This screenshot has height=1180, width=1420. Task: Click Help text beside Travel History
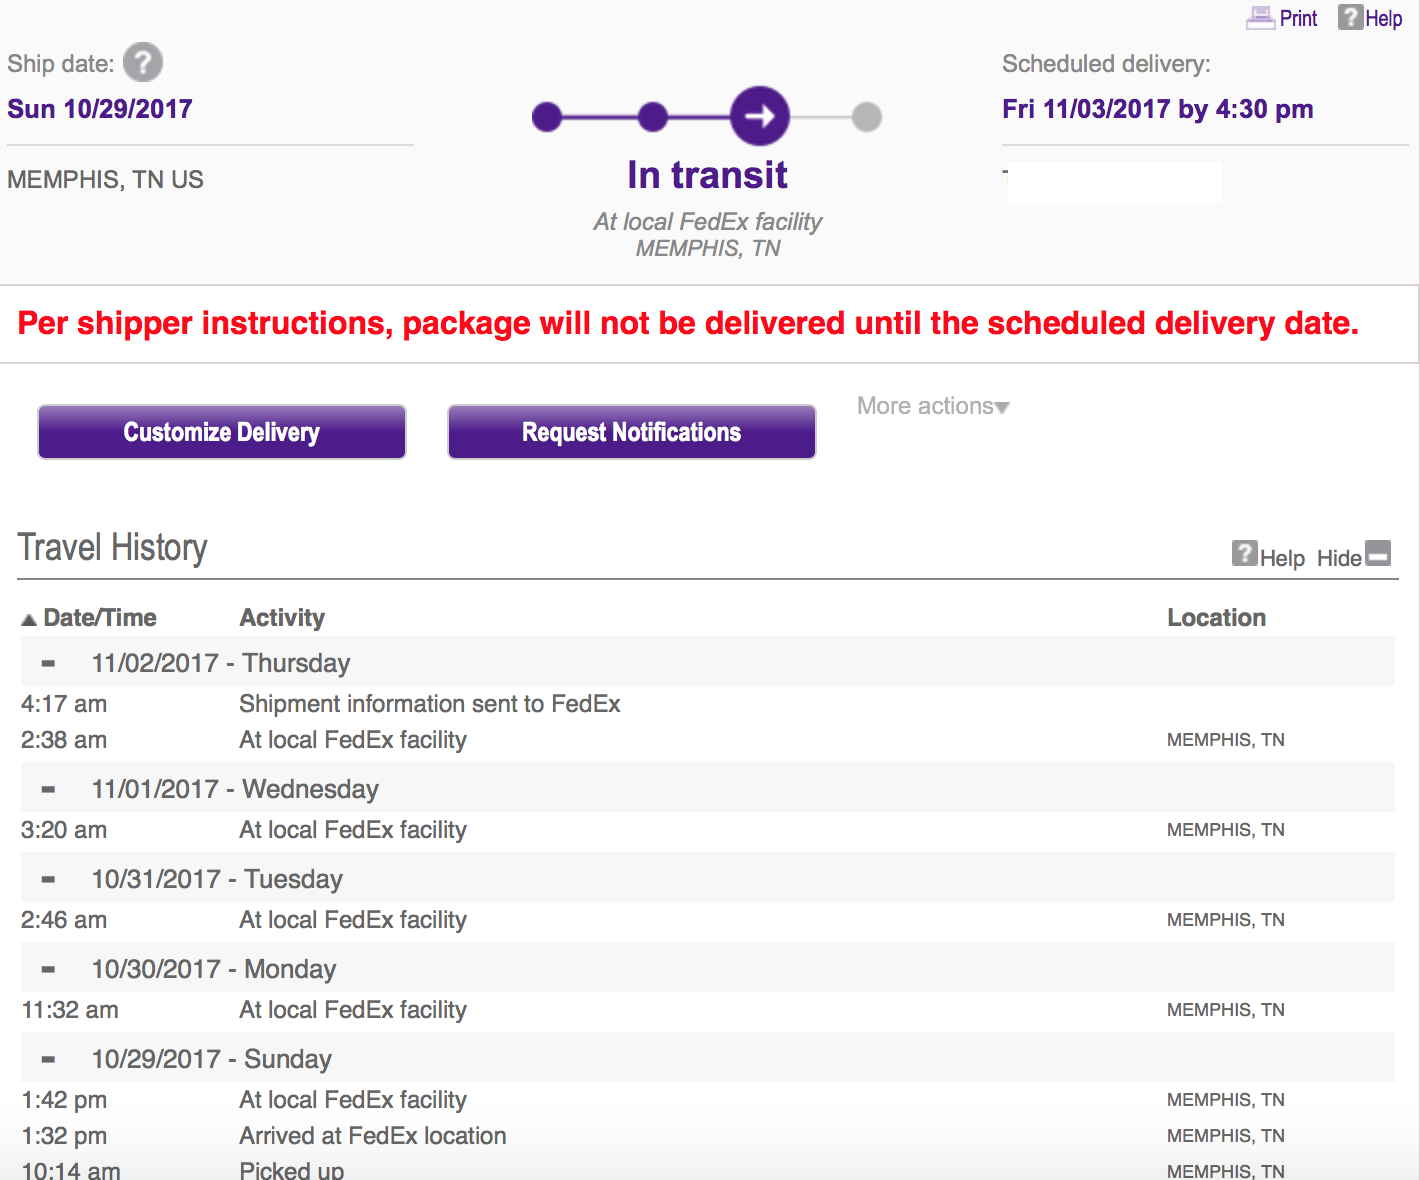click(1282, 558)
